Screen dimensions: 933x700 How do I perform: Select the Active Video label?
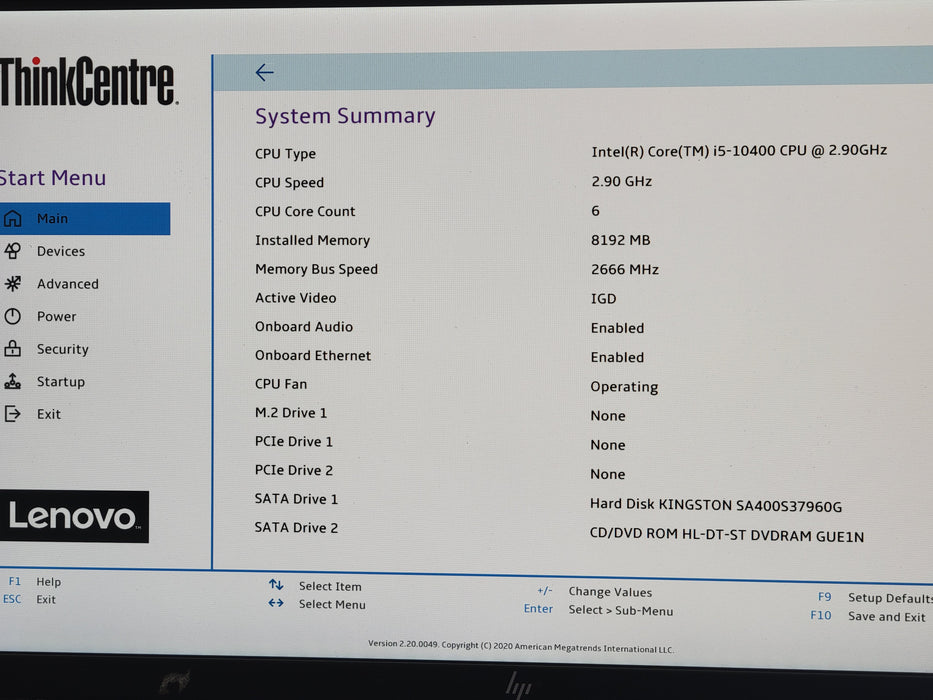coord(295,298)
